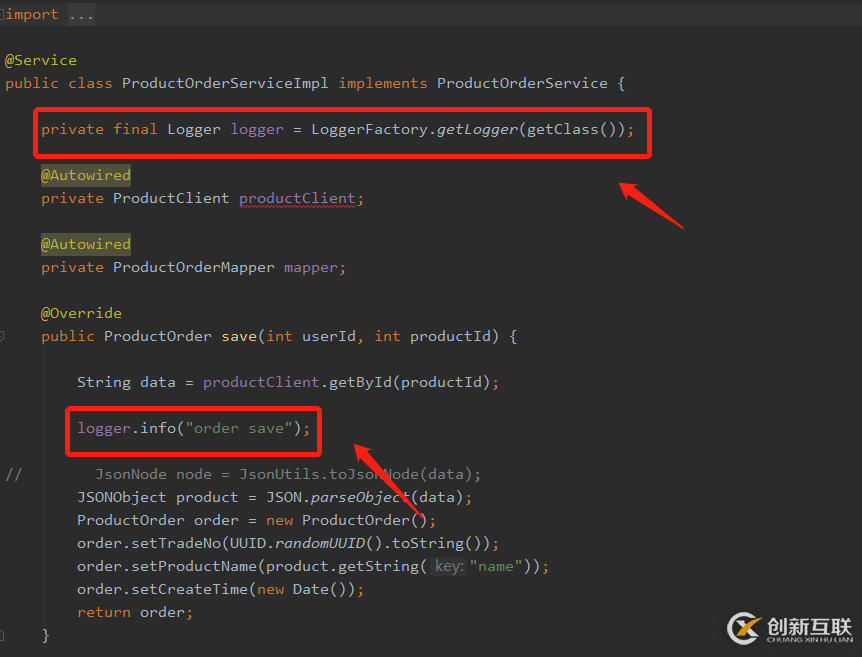862x657 pixels.
Task: Click the new ProductOrder() expression
Action: [x=346, y=521]
